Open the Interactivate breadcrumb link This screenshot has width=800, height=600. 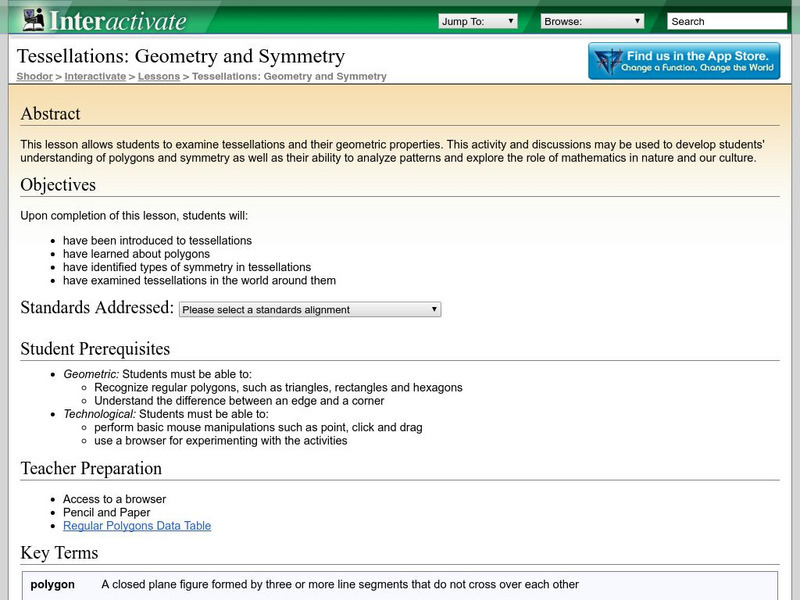point(95,76)
